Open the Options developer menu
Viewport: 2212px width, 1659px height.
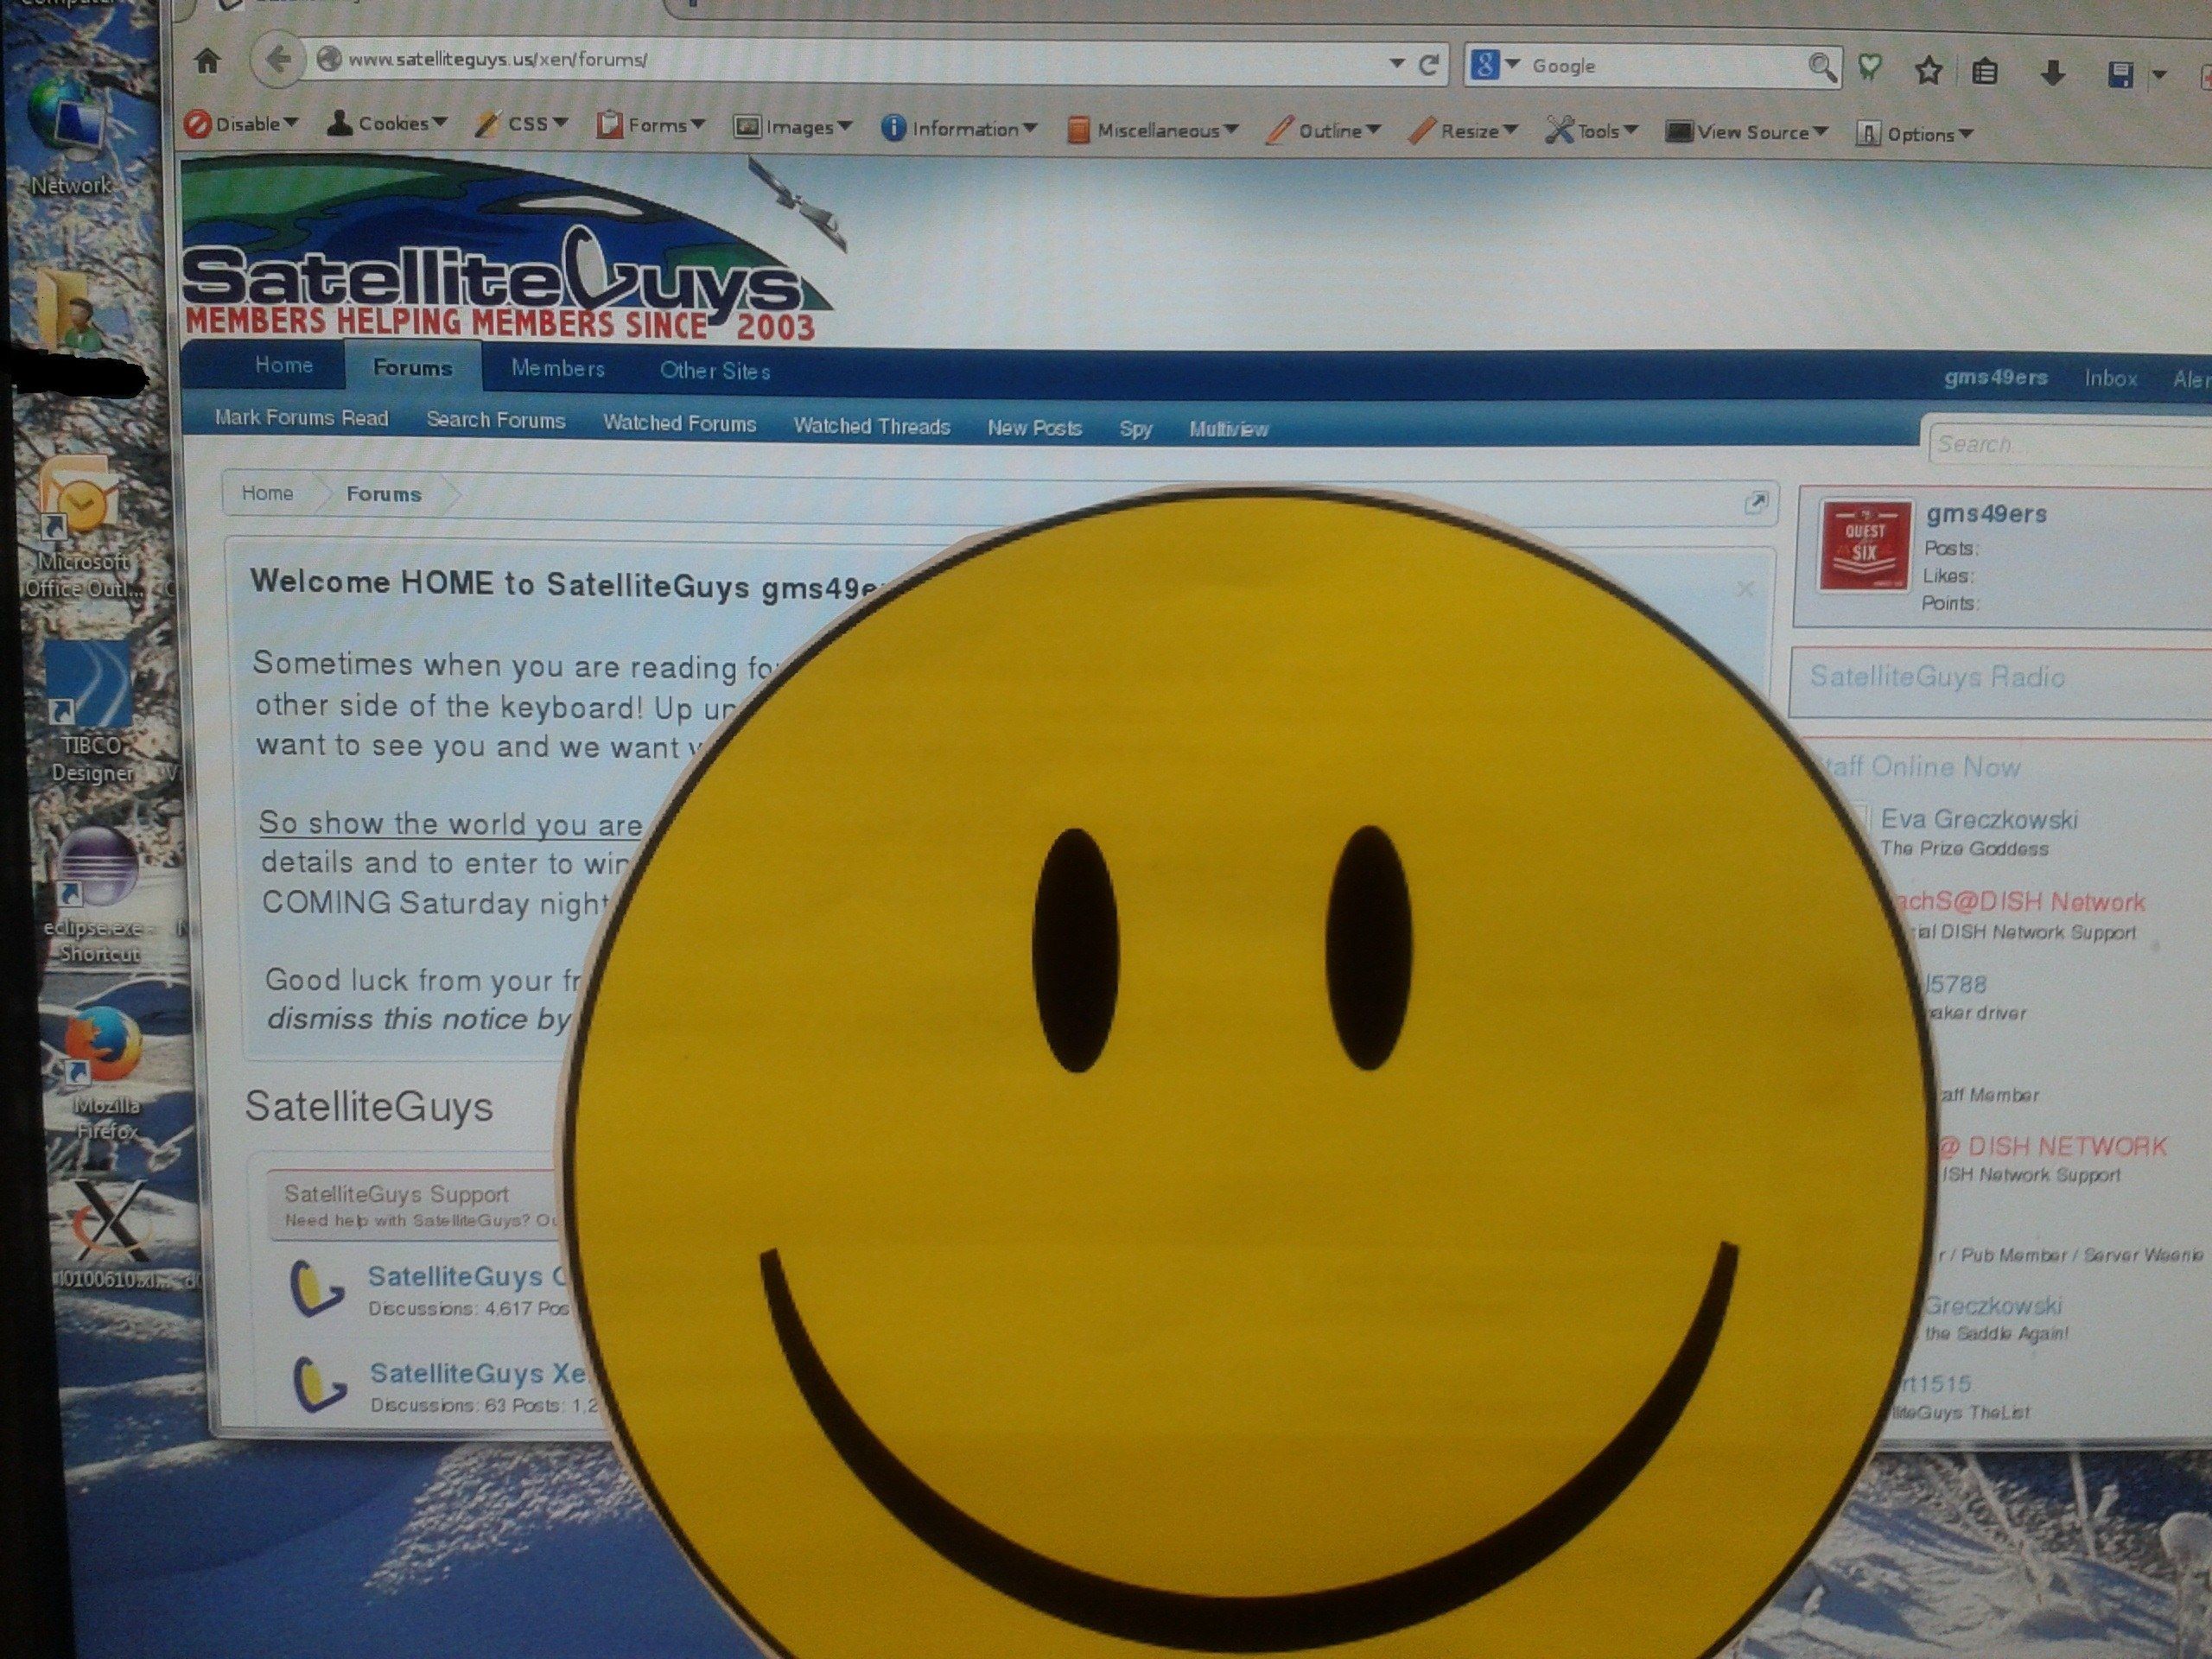tap(1914, 133)
